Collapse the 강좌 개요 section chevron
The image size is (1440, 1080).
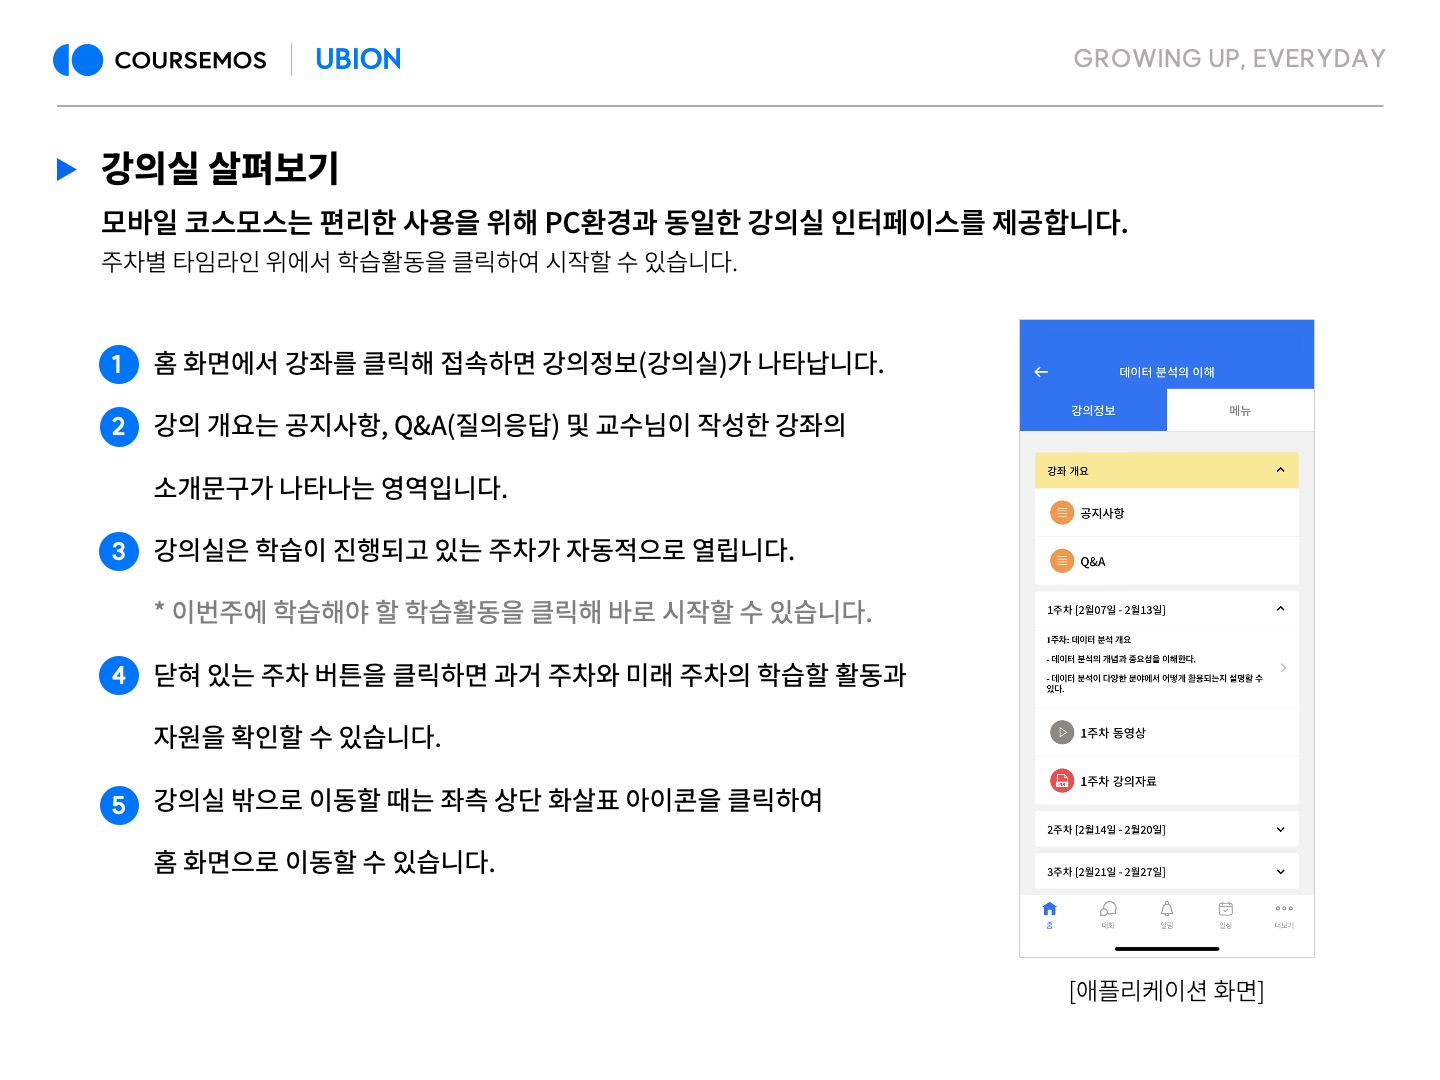1280,470
